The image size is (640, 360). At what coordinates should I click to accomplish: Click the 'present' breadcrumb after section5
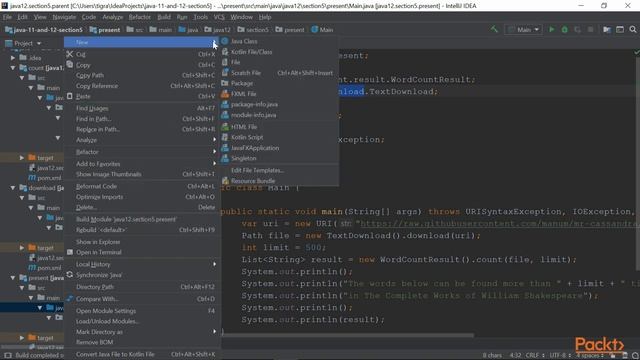(x=290, y=30)
